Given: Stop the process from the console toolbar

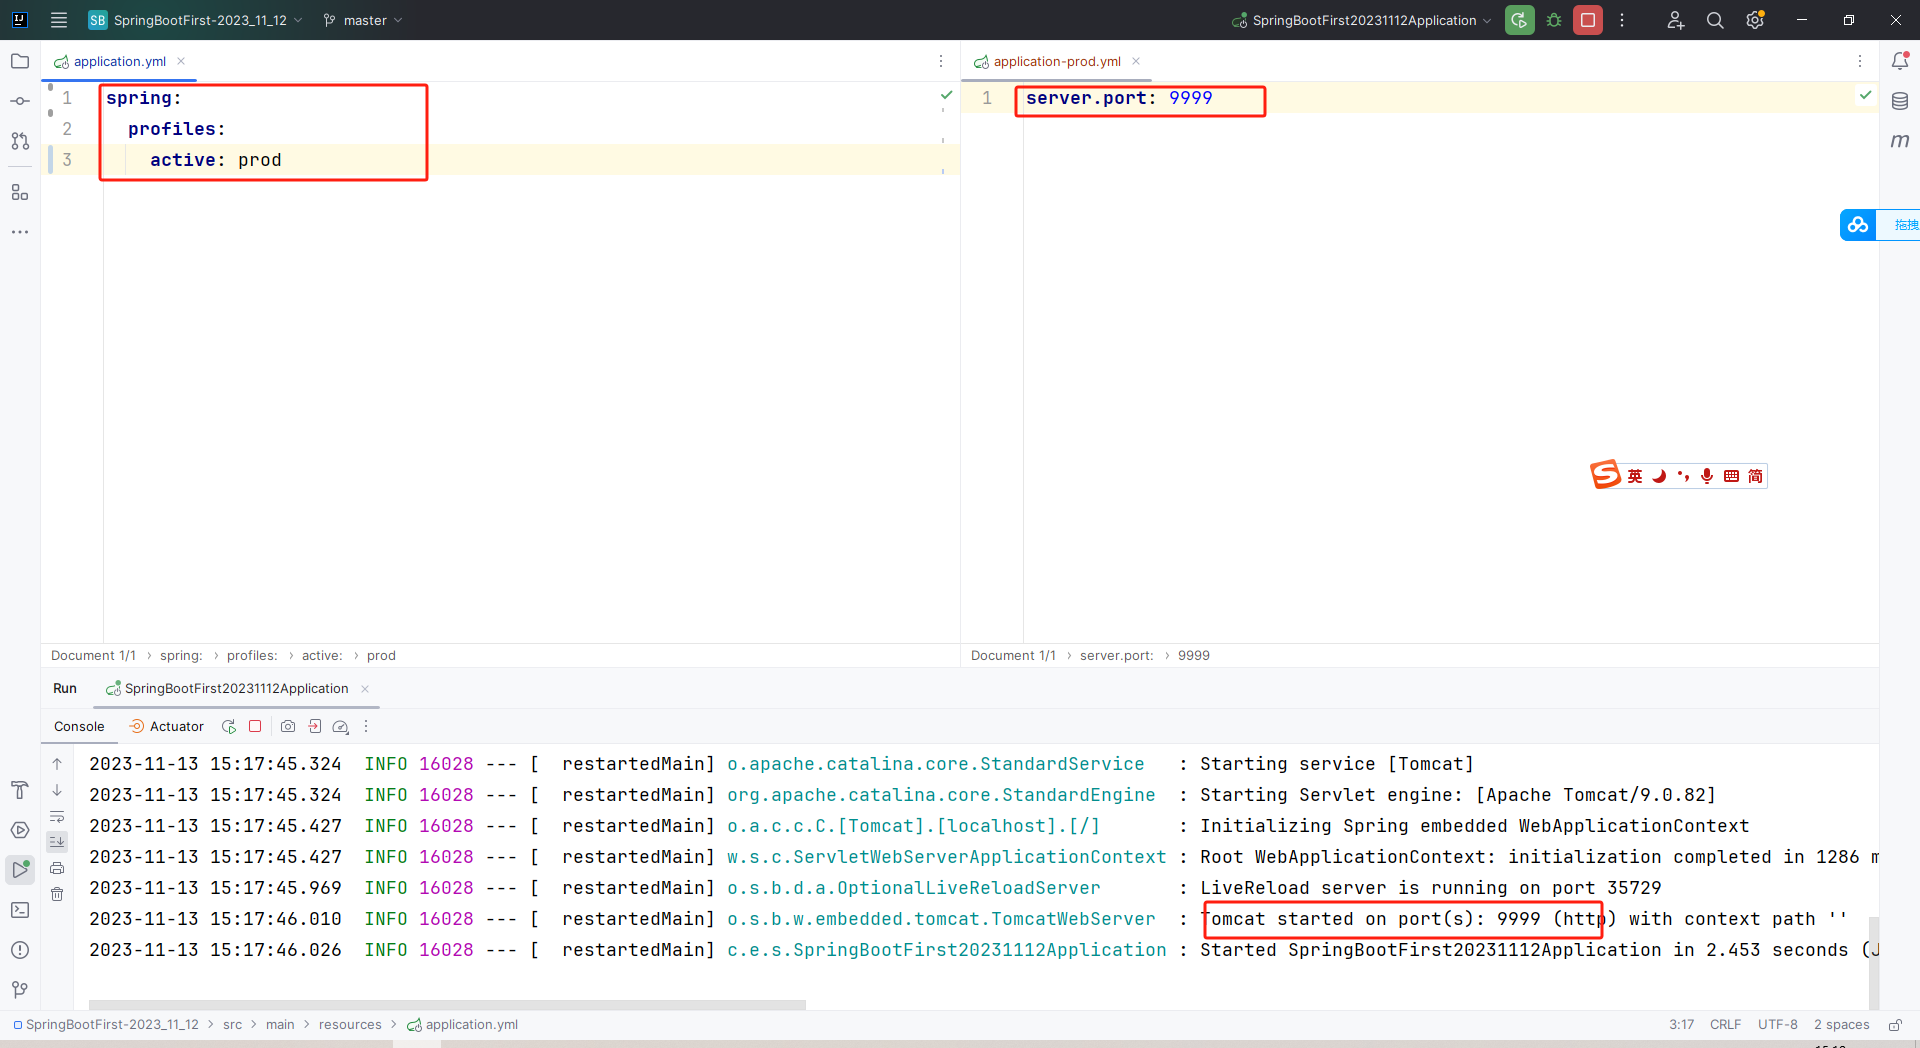Looking at the screenshot, I should click(255, 726).
